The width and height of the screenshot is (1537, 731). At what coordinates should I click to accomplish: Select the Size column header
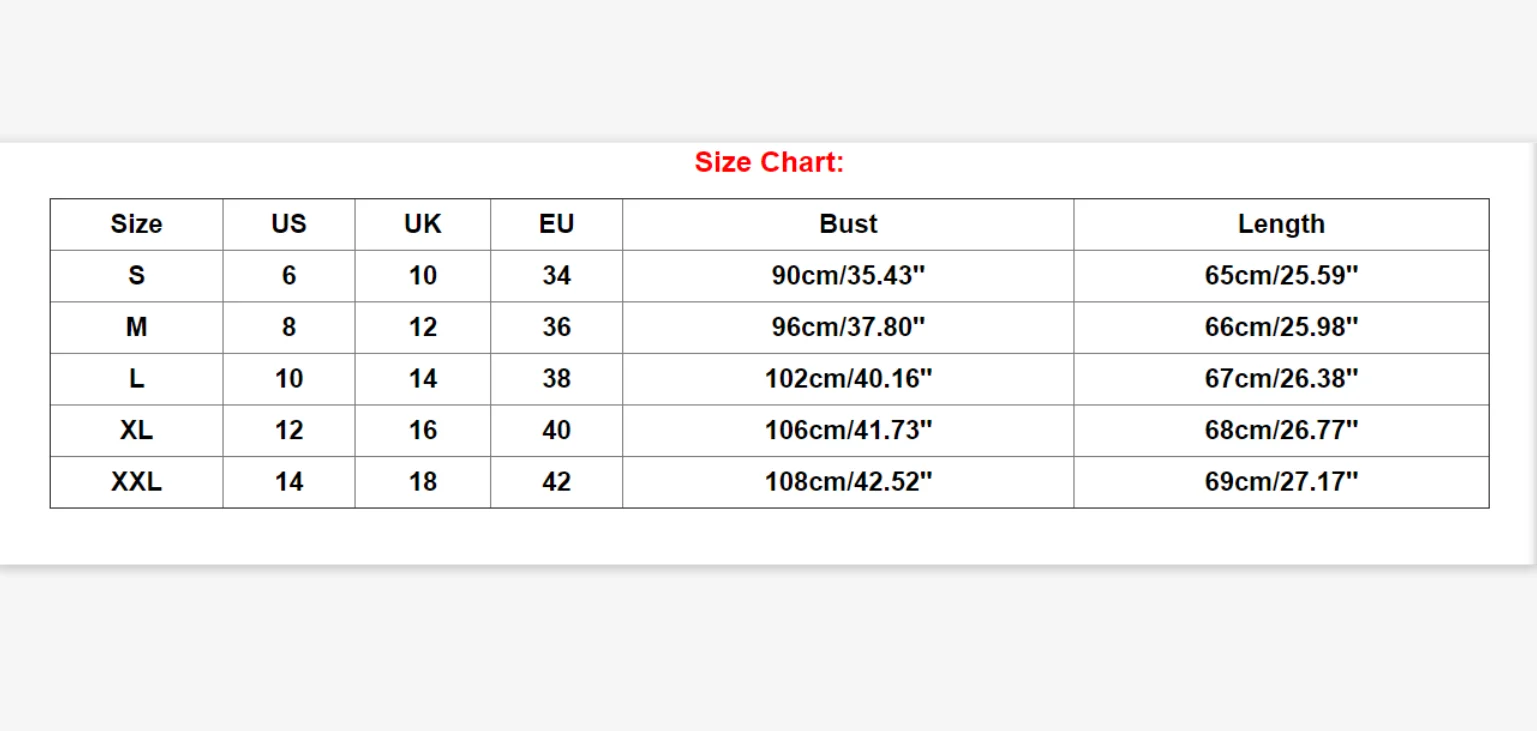click(136, 224)
